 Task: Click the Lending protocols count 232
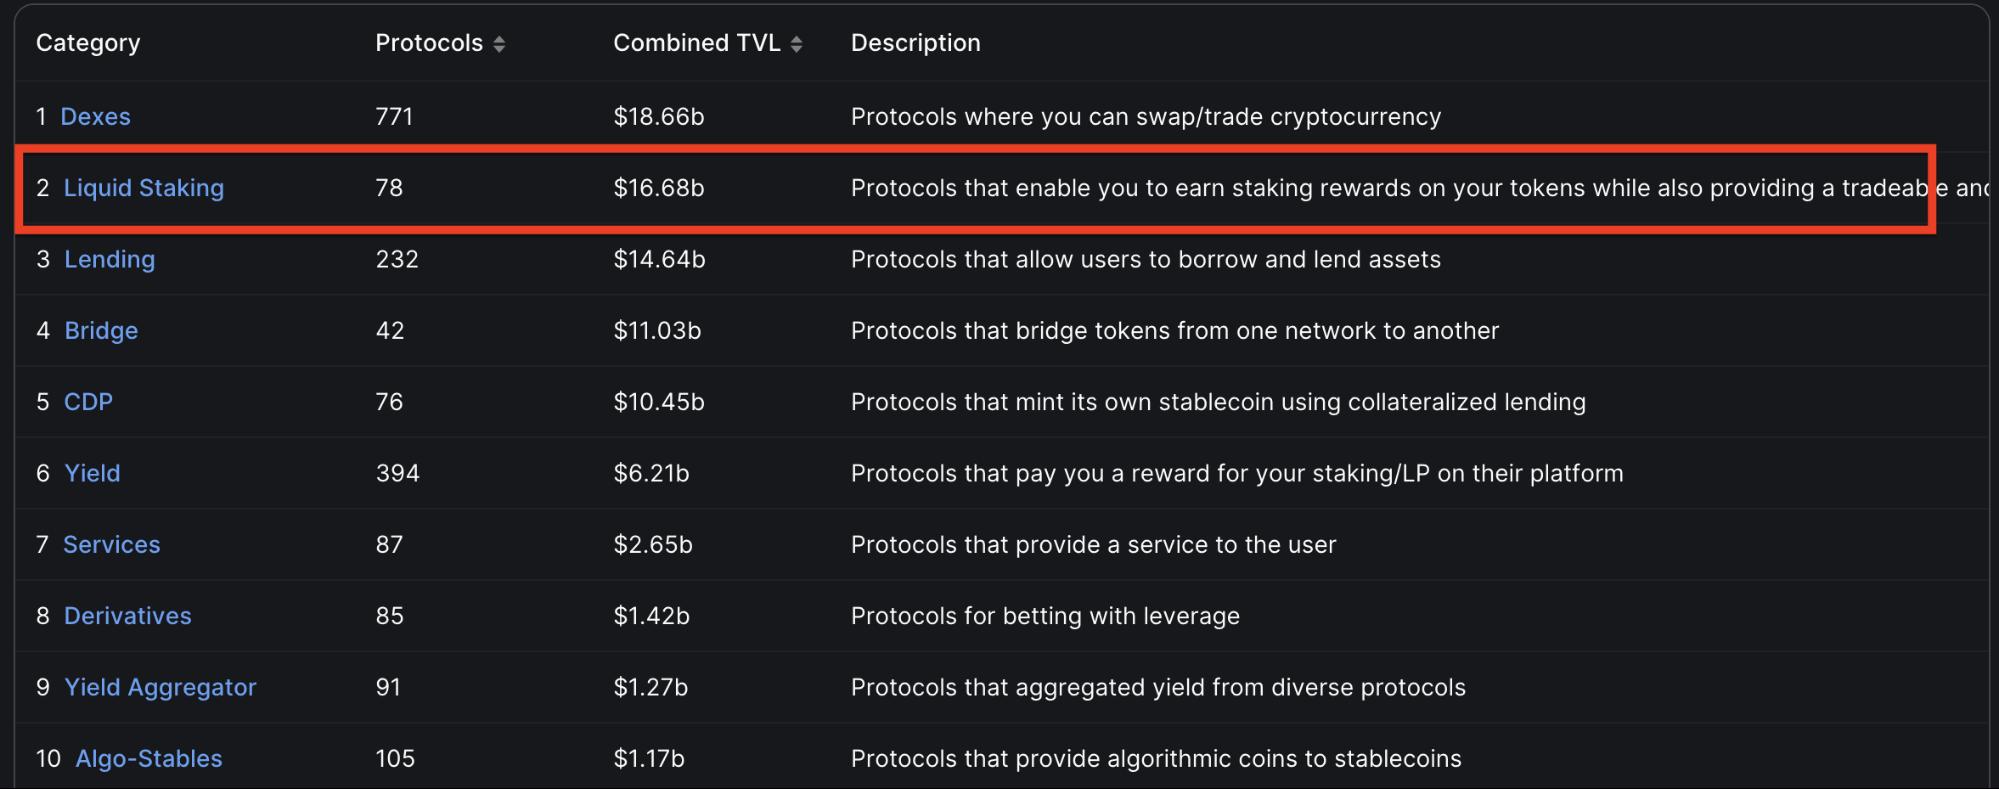[x=397, y=260]
